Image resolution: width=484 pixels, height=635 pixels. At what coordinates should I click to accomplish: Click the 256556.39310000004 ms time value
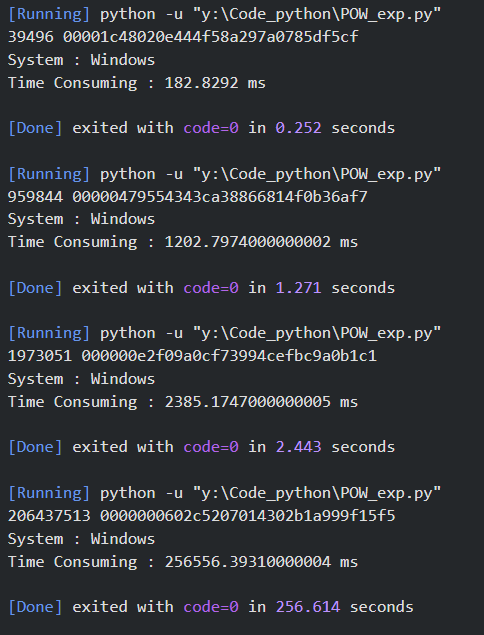(x=261, y=562)
